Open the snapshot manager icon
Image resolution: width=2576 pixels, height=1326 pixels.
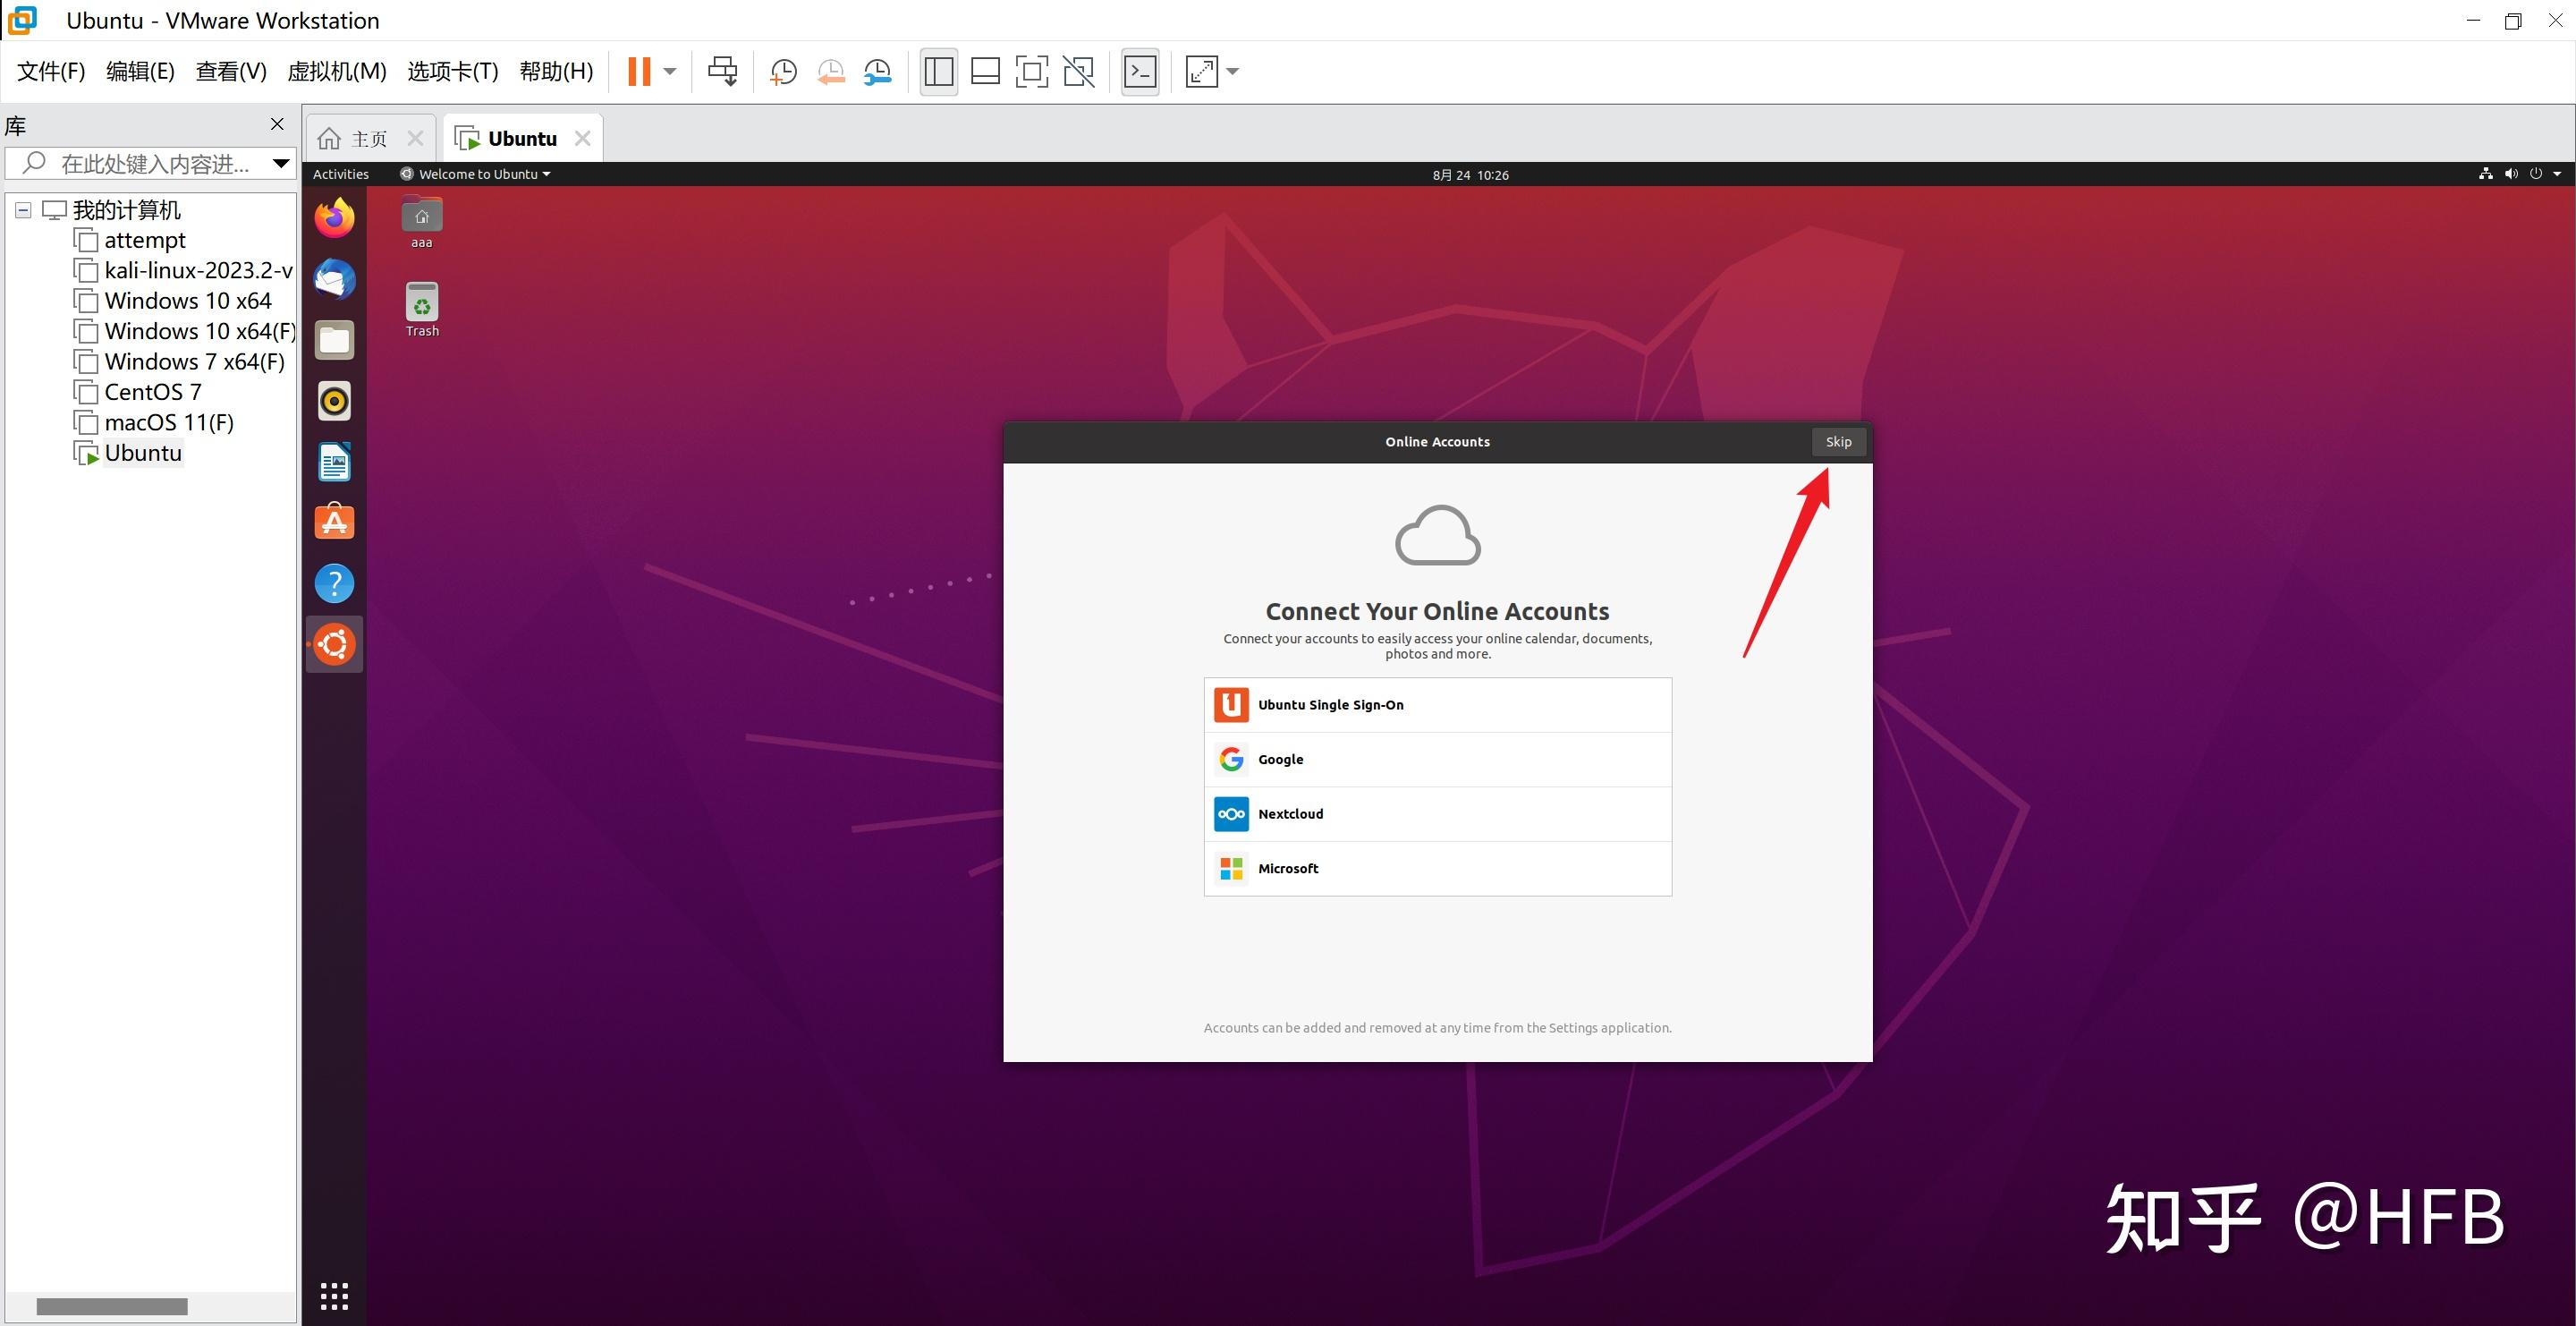(877, 71)
